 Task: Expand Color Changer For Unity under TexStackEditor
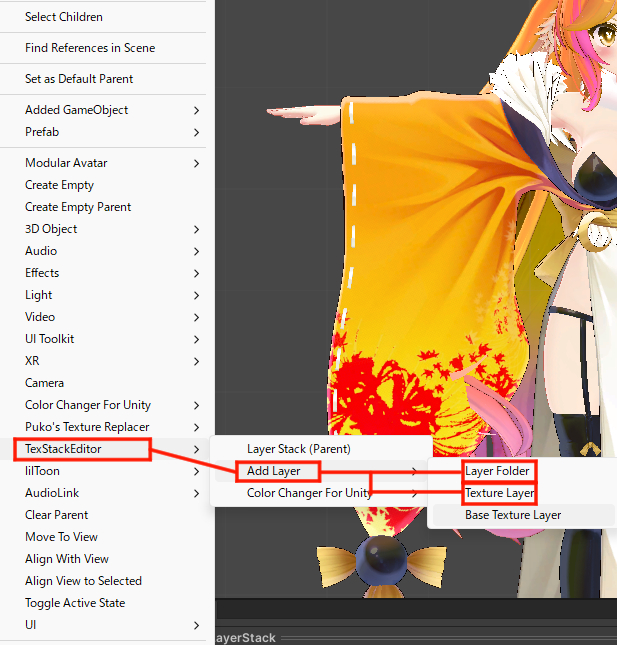[309, 493]
